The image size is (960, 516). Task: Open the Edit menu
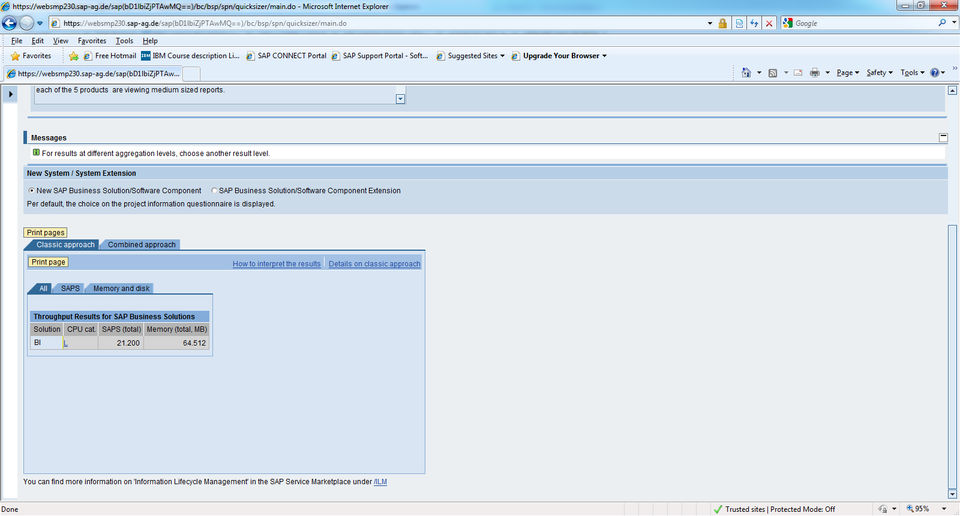37,41
